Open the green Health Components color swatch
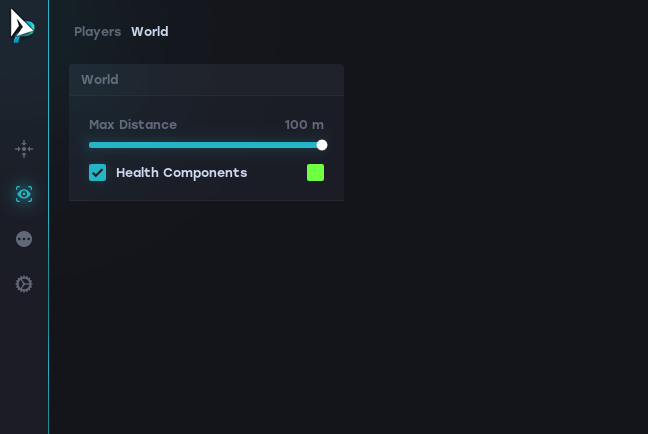Viewport: 648px width, 434px height. [315, 173]
